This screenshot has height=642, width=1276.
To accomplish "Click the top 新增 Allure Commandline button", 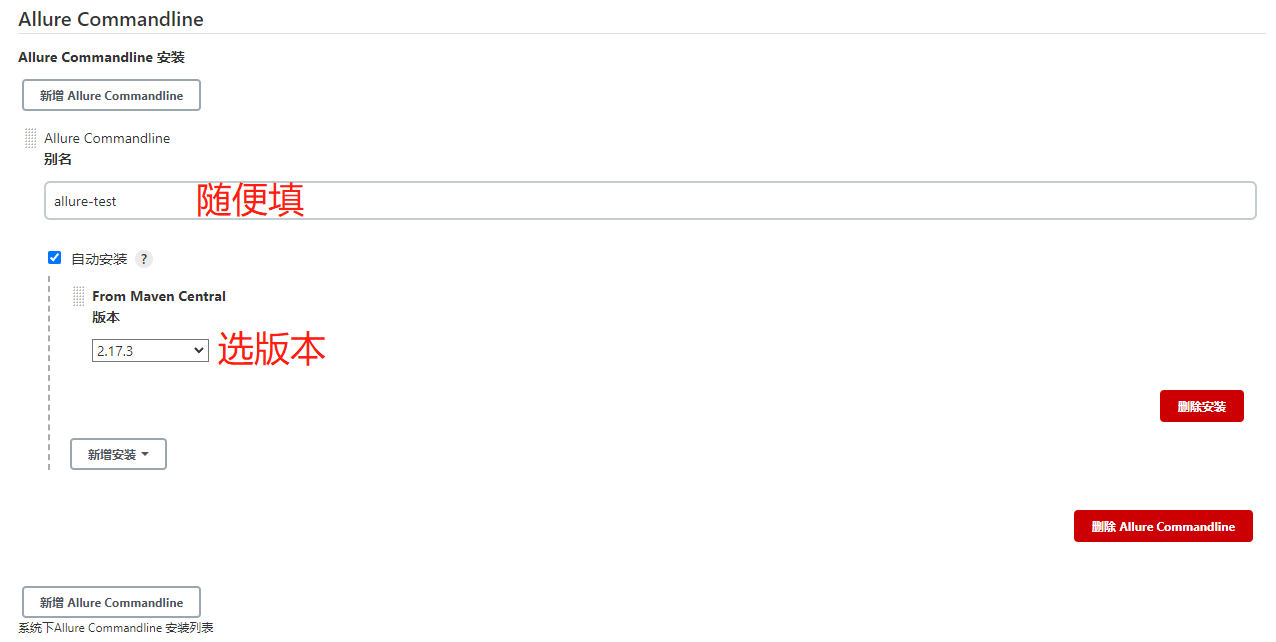I will [111, 96].
